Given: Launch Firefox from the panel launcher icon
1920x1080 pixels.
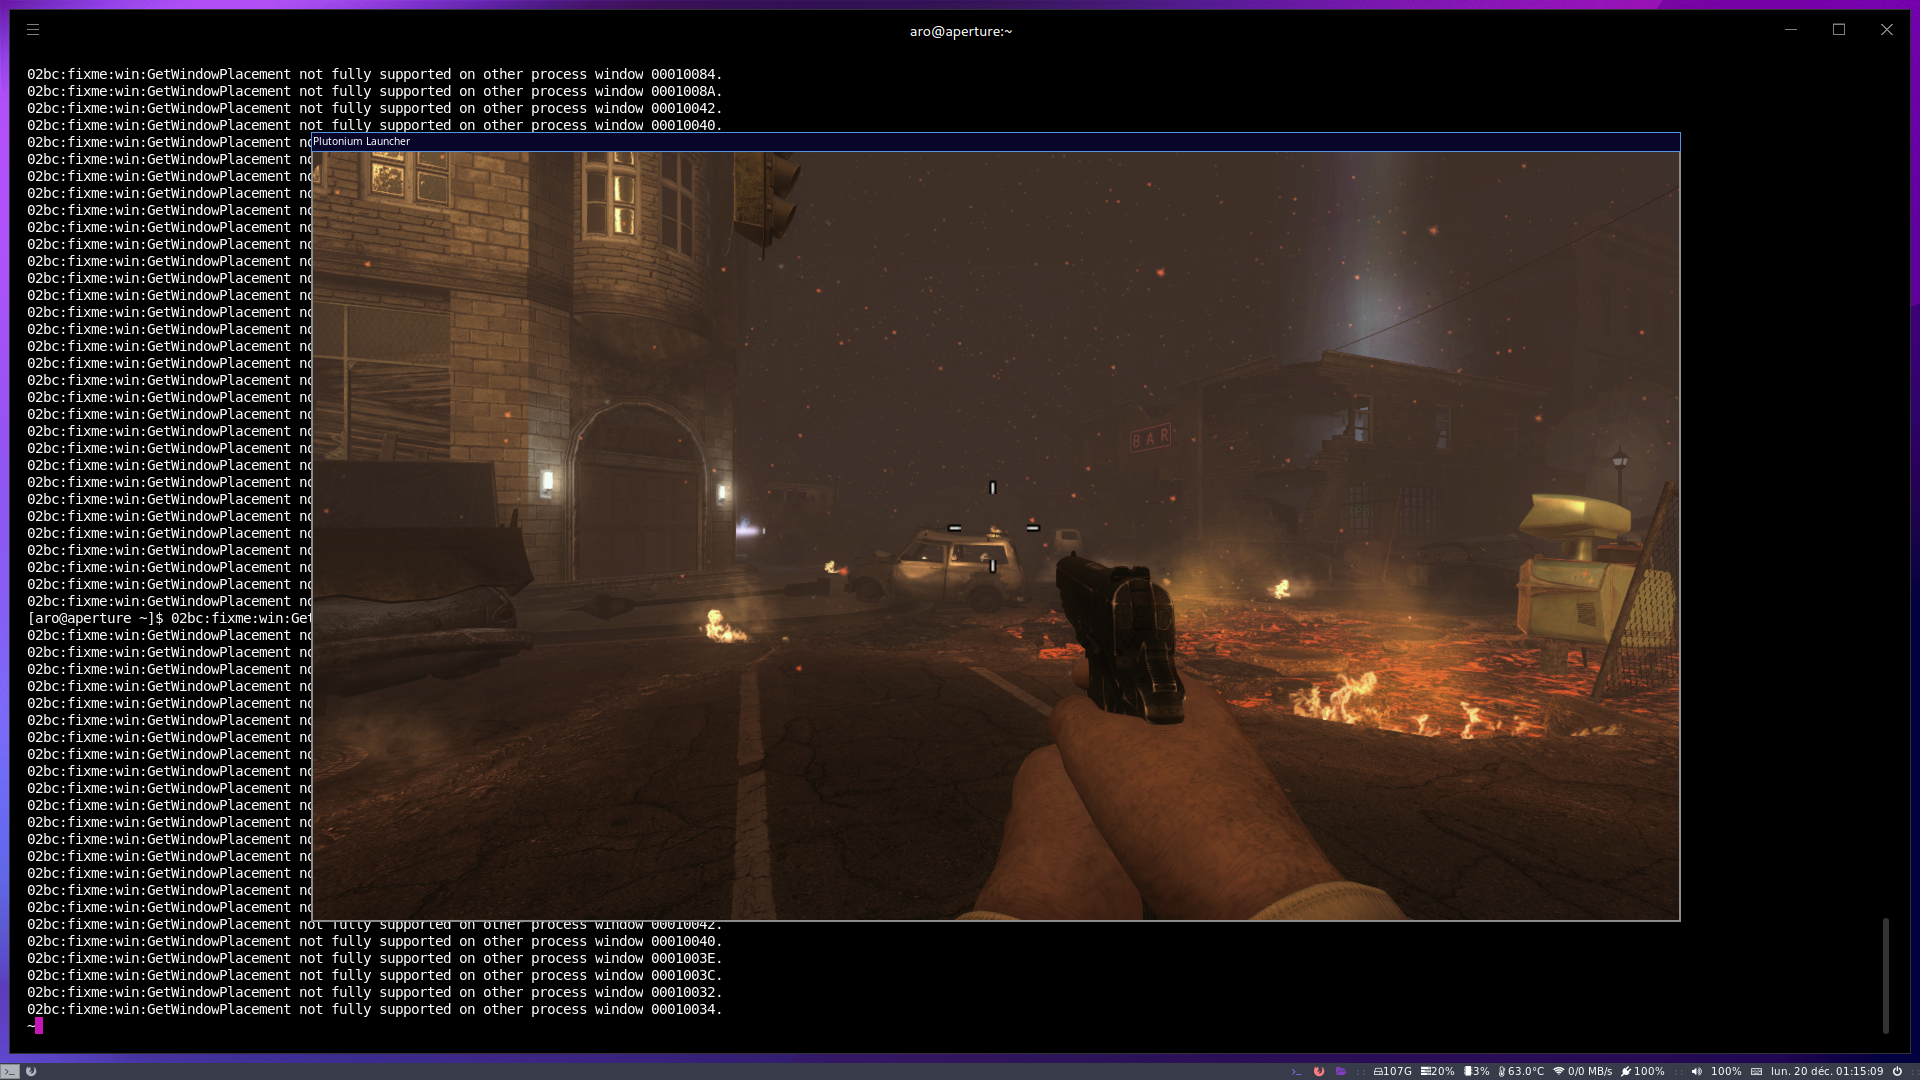Looking at the screenshot, I should tap(1319, 1071).
